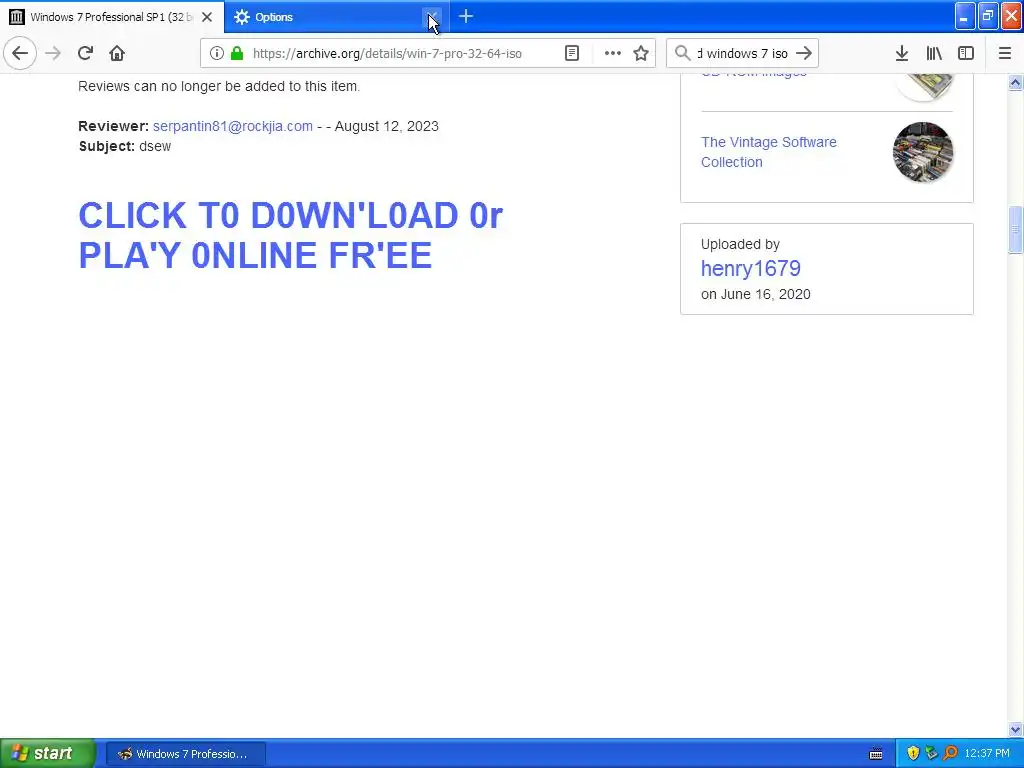Toggle reader view in the address bar

[572, 53]
